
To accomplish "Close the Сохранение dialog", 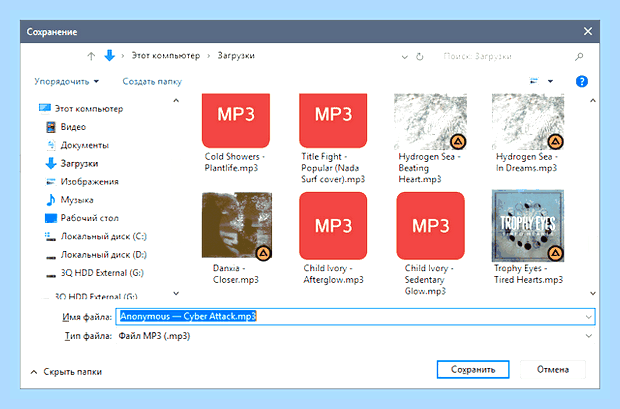I will [588, 31].
